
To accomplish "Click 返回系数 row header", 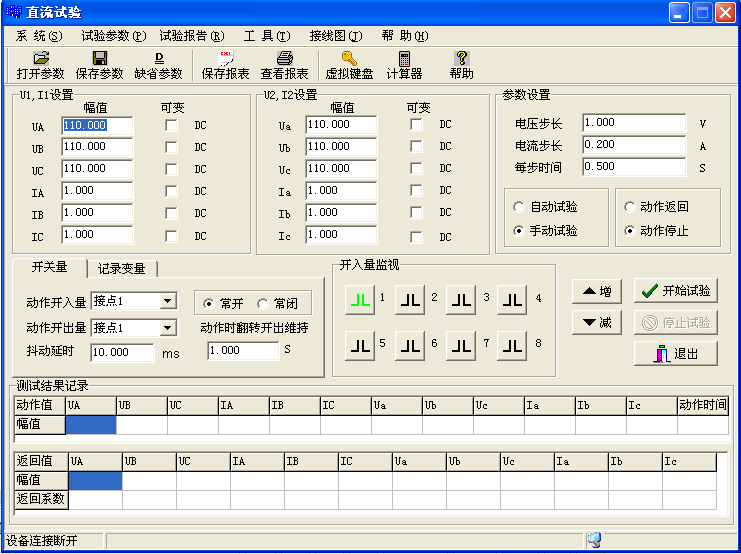I will [x=41, y=499].
